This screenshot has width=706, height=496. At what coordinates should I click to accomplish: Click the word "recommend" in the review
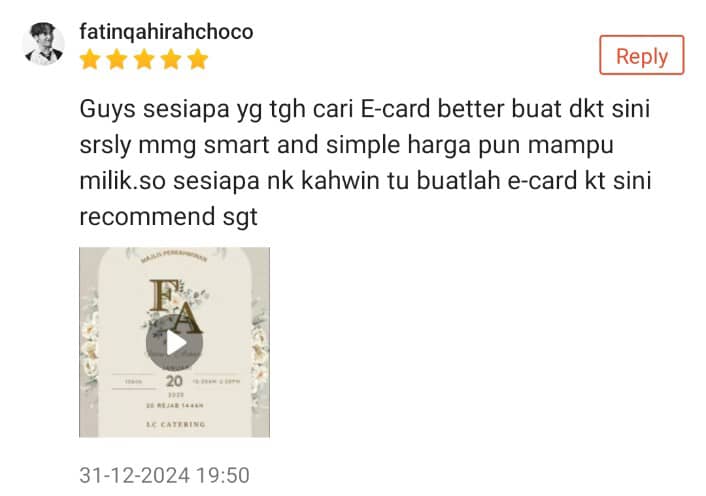tap(147, 216)
